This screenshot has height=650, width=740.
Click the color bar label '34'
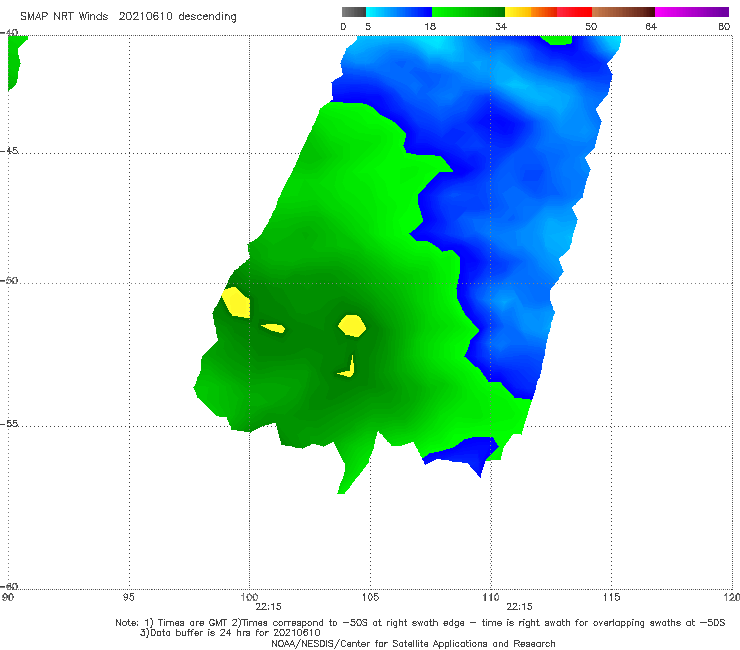point(501,27)
